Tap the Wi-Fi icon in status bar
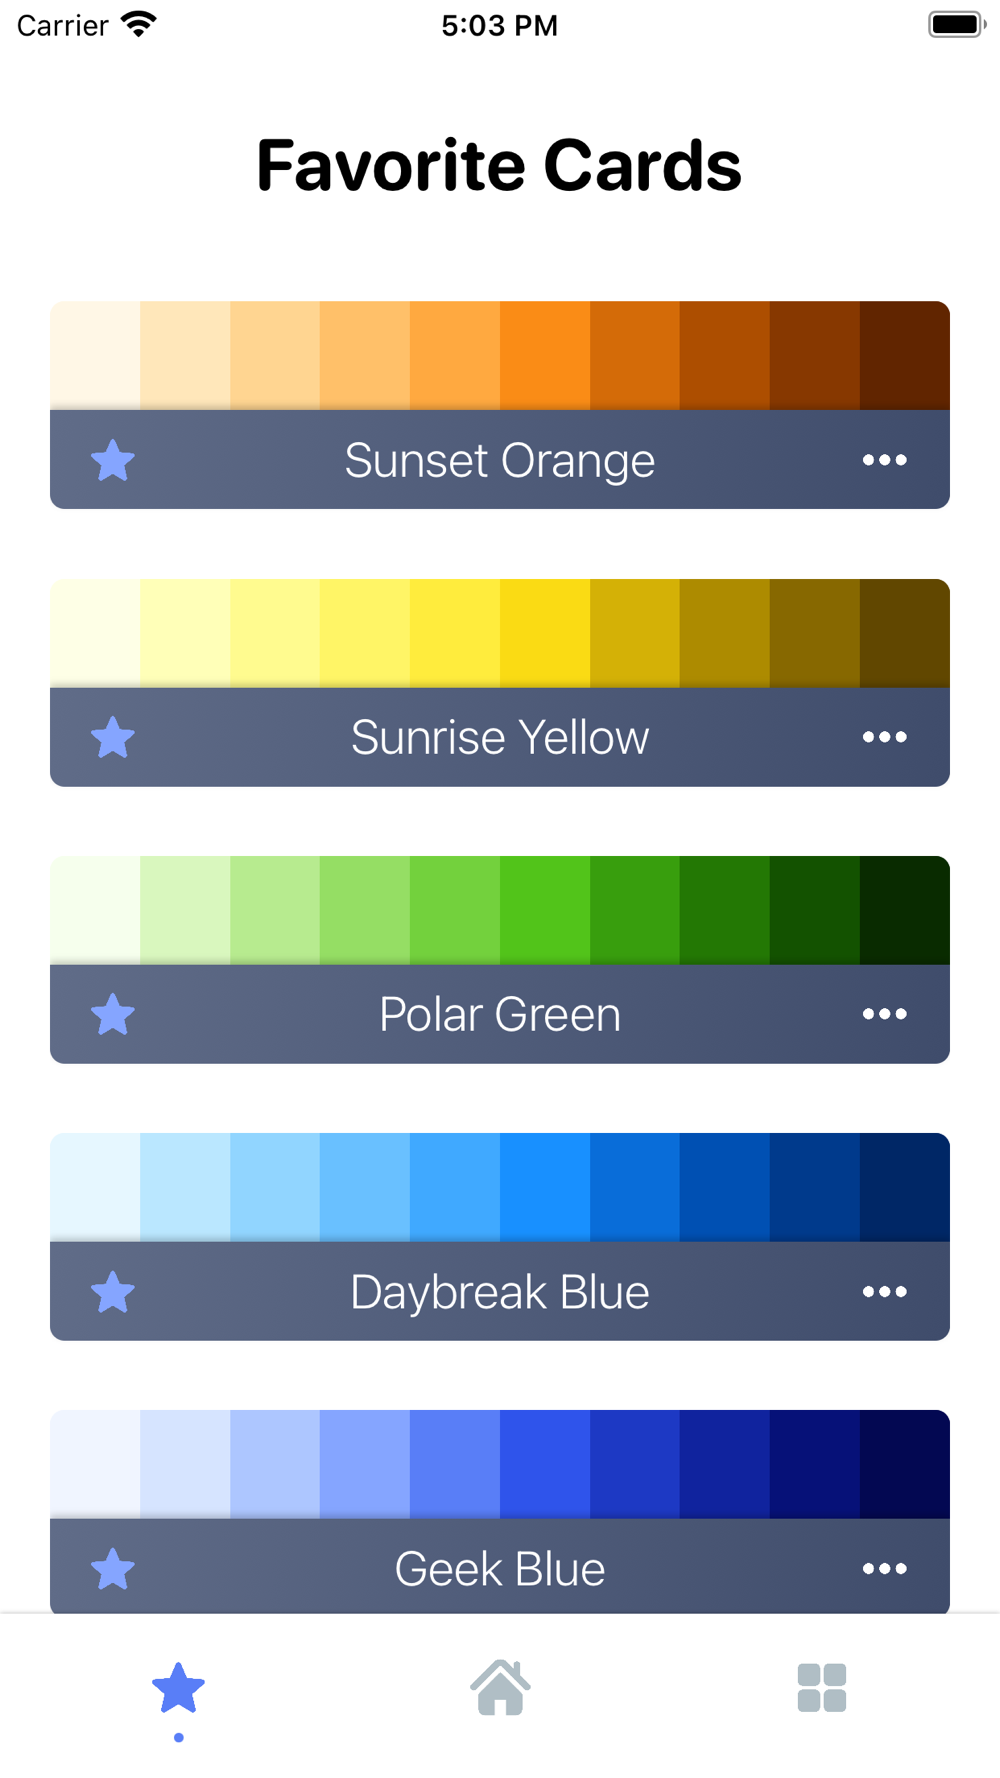 pyautogui.click(x=139, y=24)
